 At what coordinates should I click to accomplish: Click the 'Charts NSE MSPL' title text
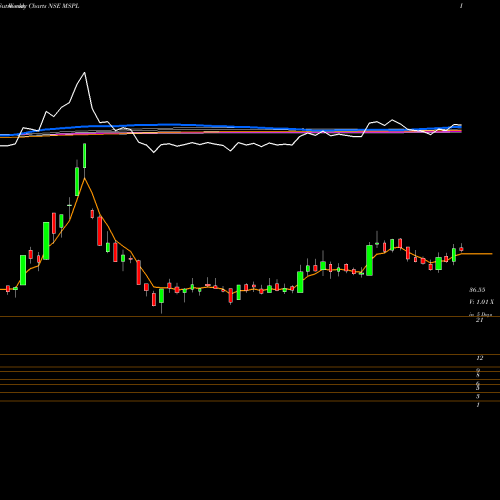[54, 6]
